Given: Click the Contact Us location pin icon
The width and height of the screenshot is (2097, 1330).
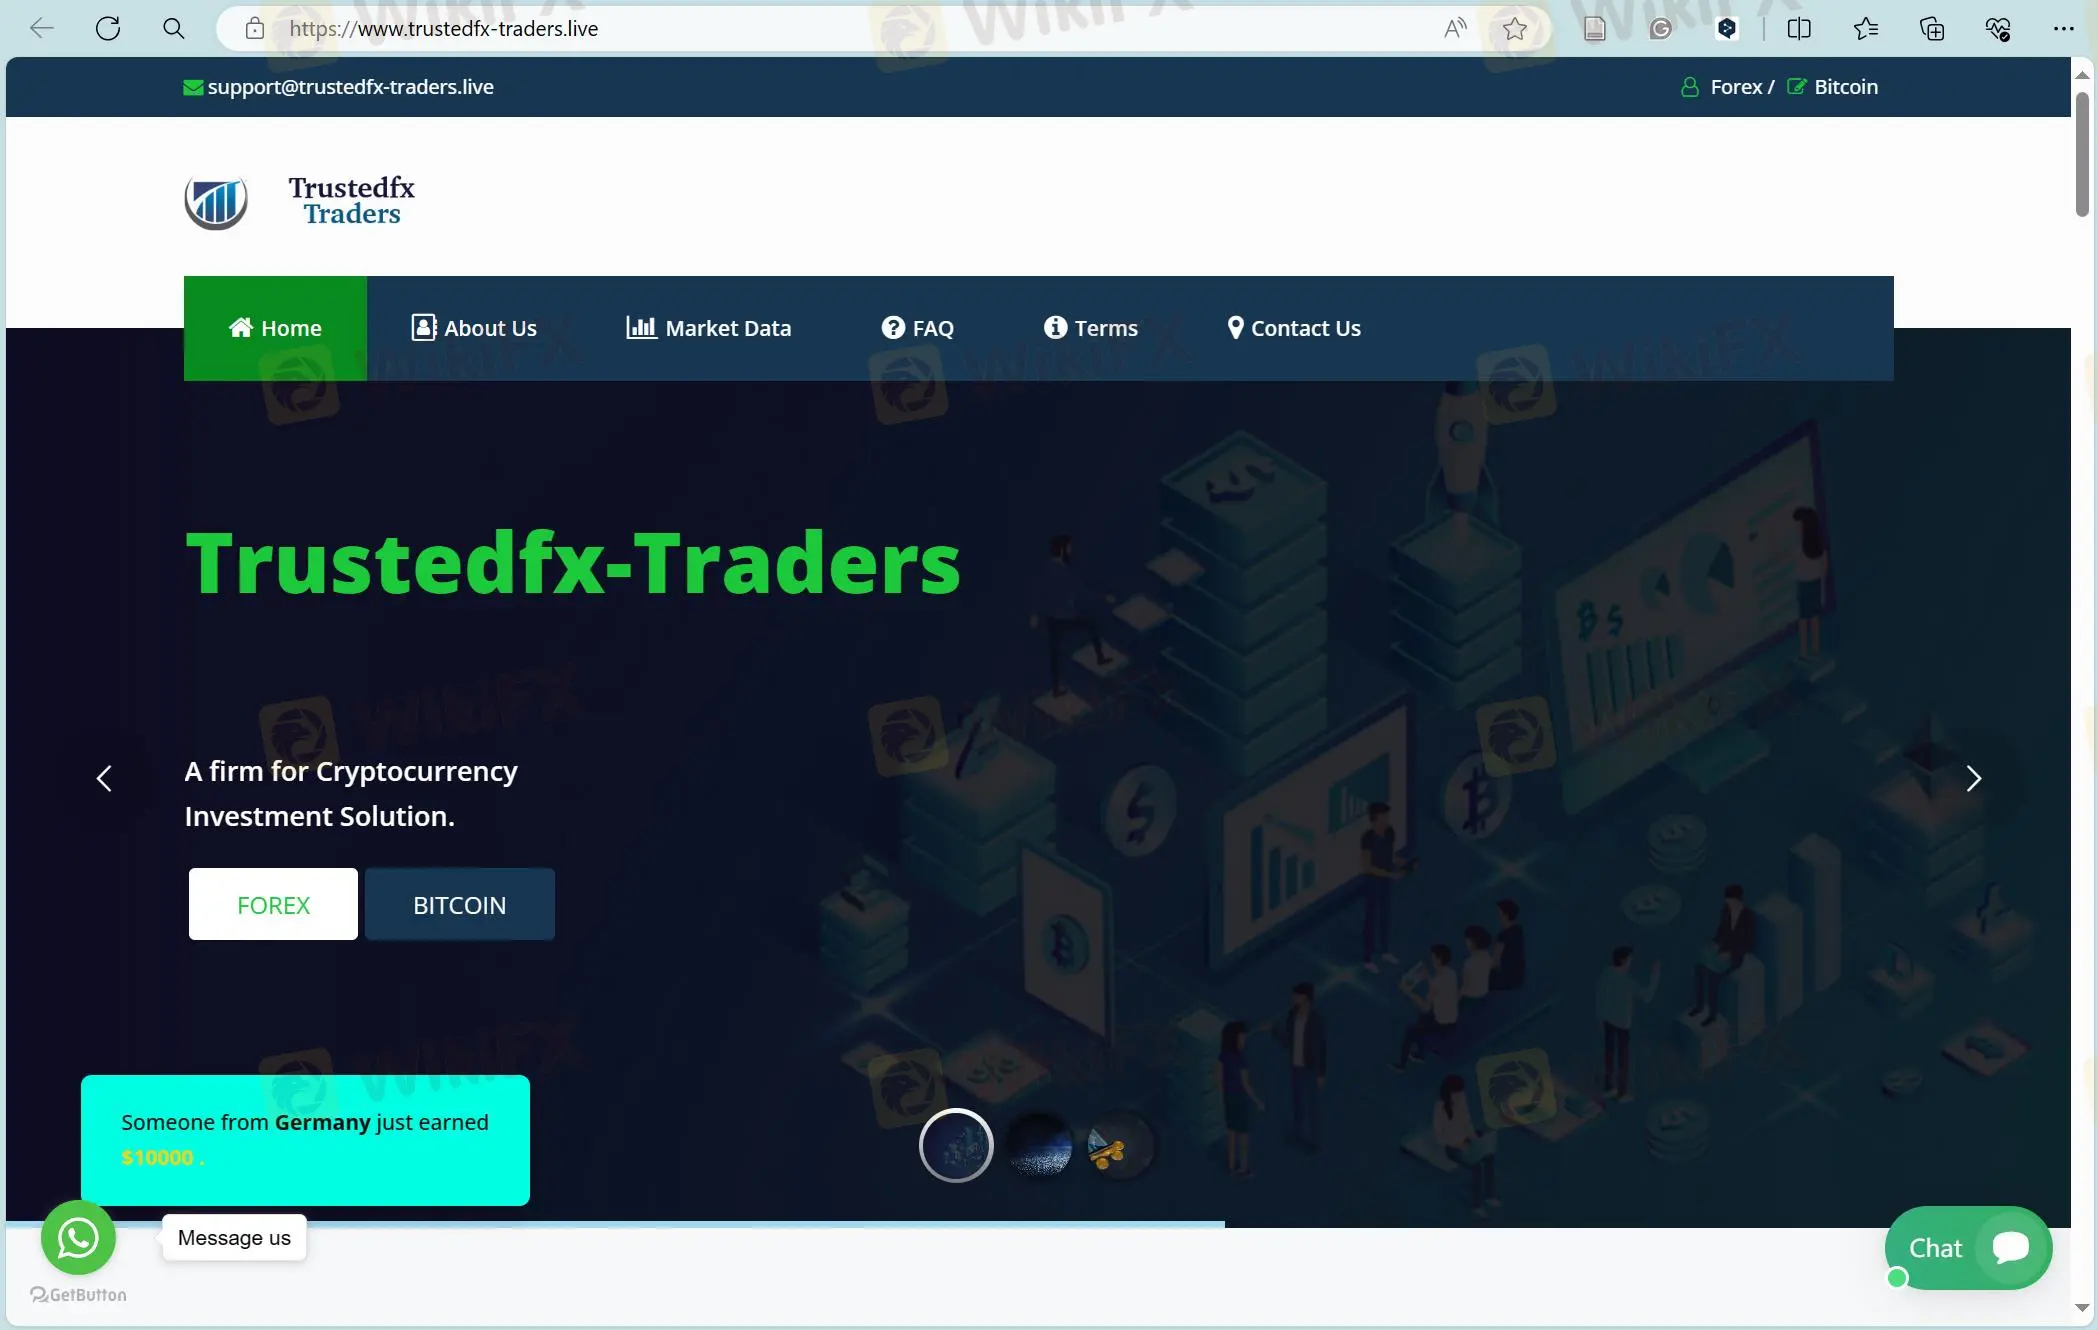Looking at the screenshot, I should pyautogui.click(x=1235, y=327).
